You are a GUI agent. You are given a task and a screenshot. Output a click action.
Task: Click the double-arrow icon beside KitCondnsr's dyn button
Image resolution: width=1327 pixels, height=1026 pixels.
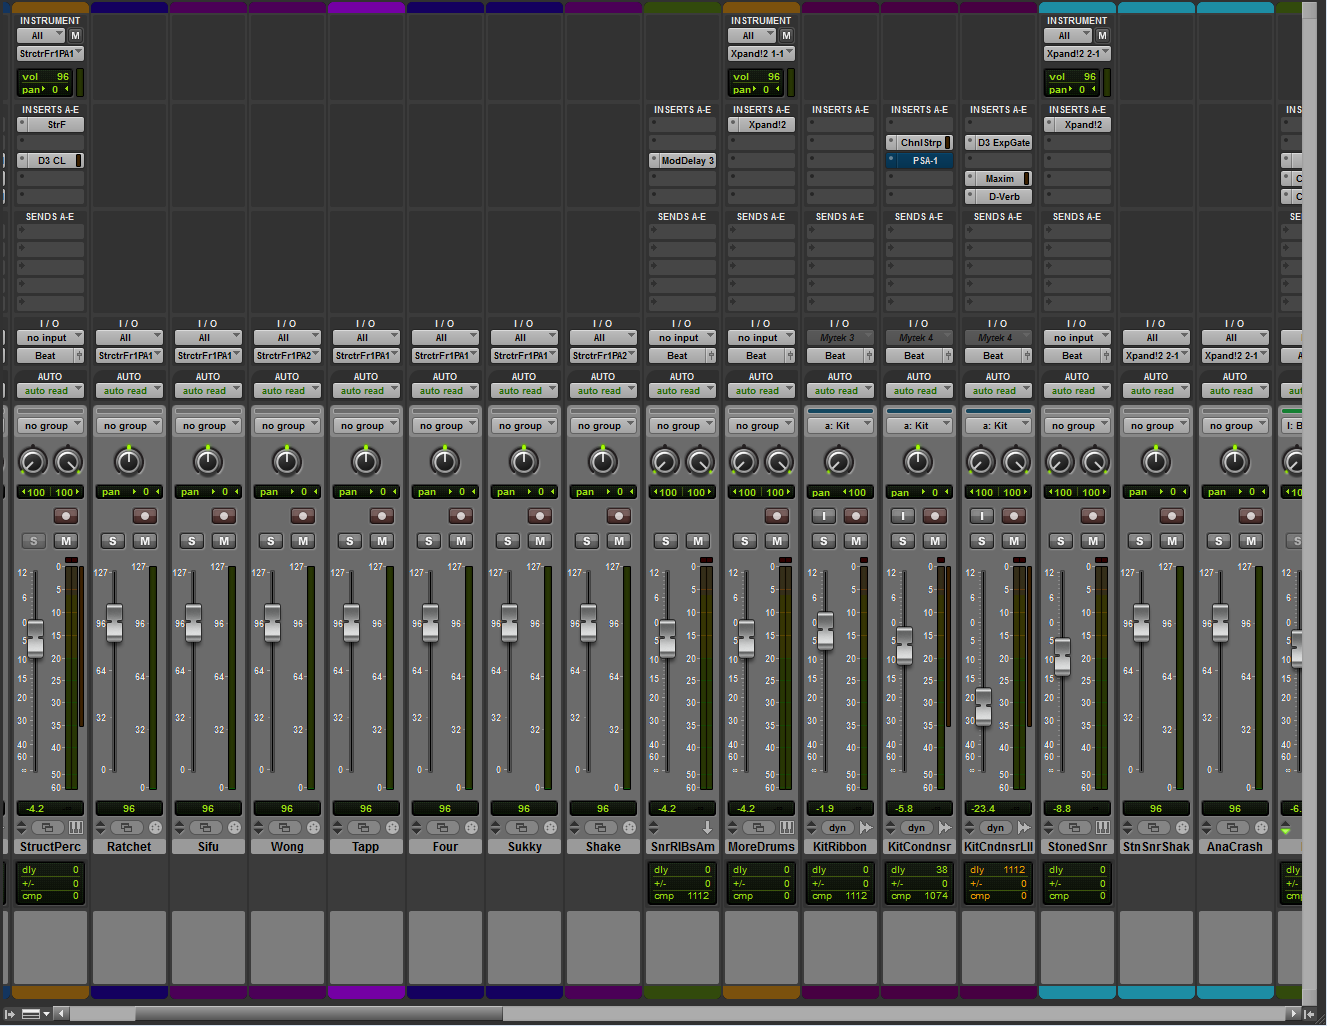(x=945, y=827)
